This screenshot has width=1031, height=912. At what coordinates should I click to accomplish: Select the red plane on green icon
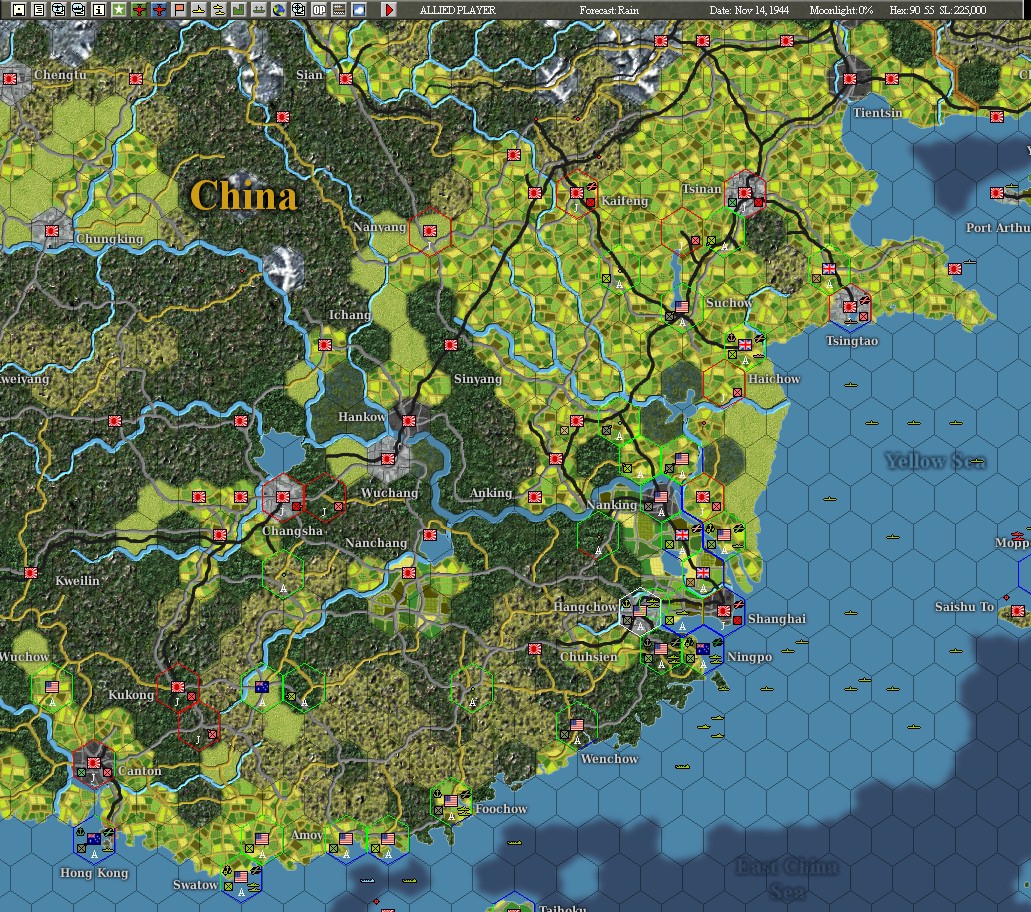pyautogui.click(x=139, y=9)
